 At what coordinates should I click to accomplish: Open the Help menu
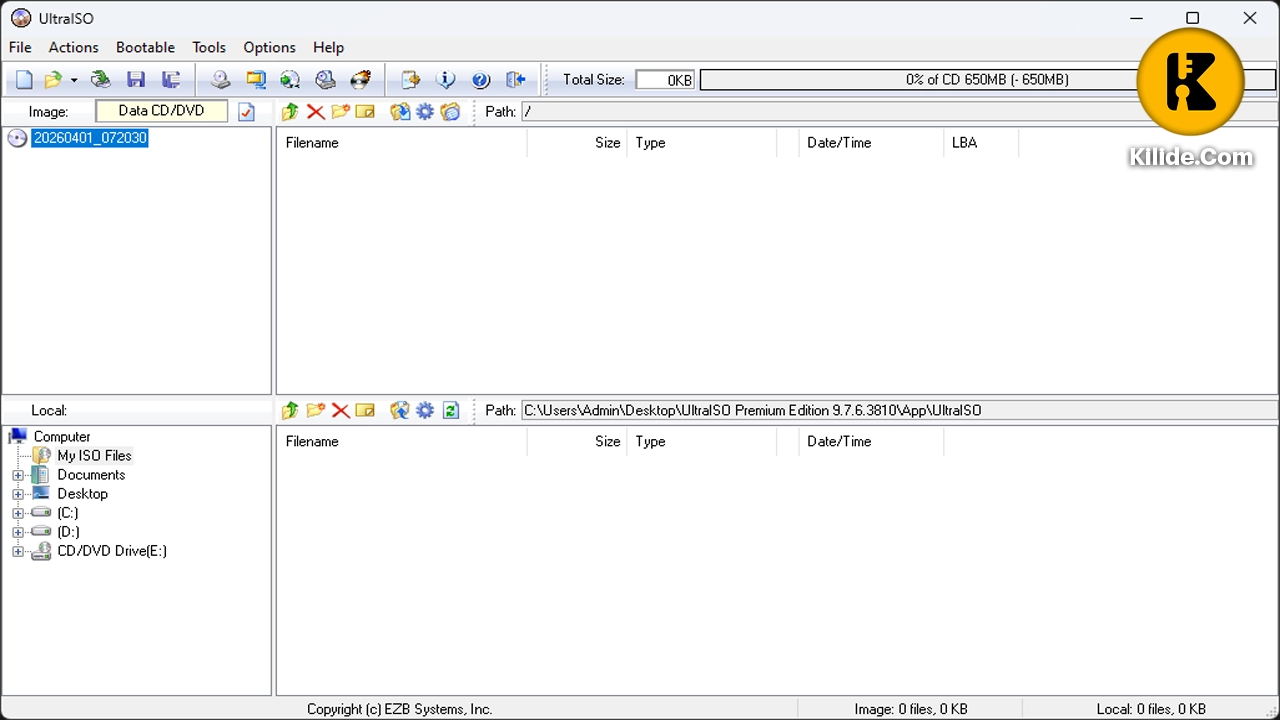point(328,47)
